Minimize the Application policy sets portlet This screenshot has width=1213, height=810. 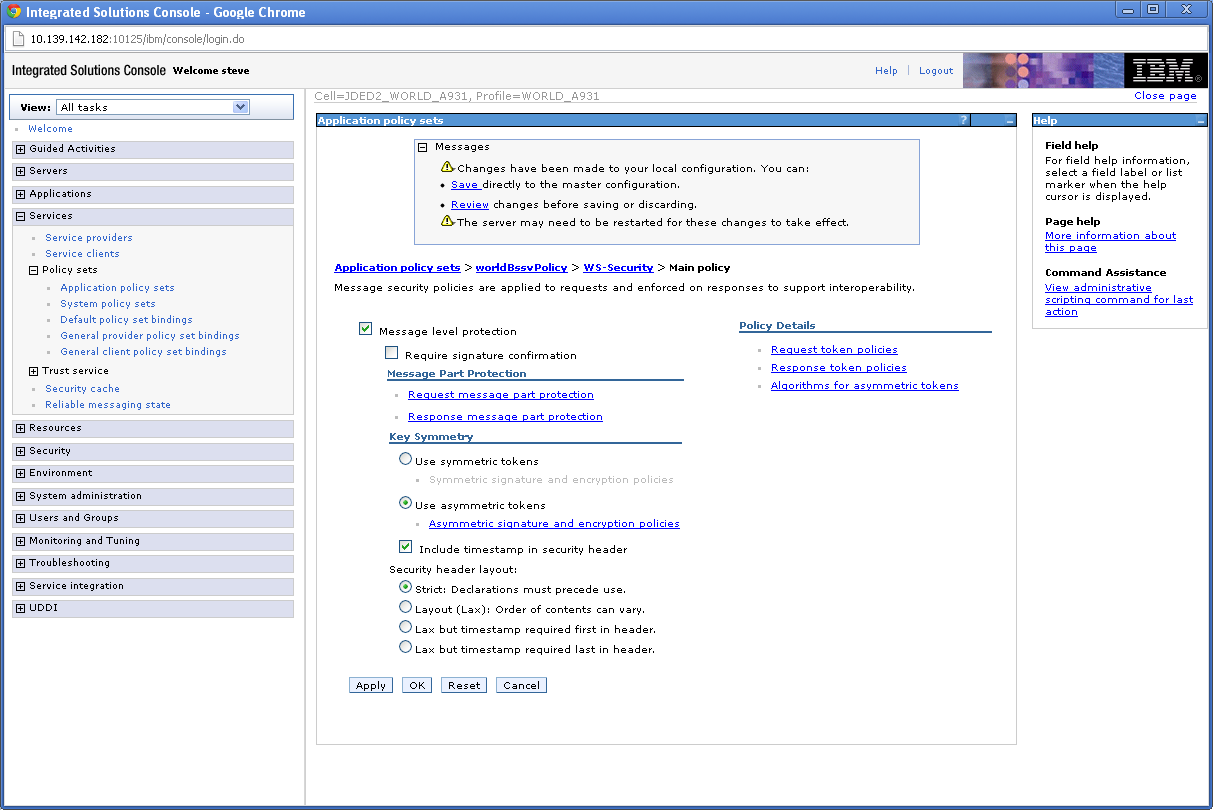tap(1010, 120)
